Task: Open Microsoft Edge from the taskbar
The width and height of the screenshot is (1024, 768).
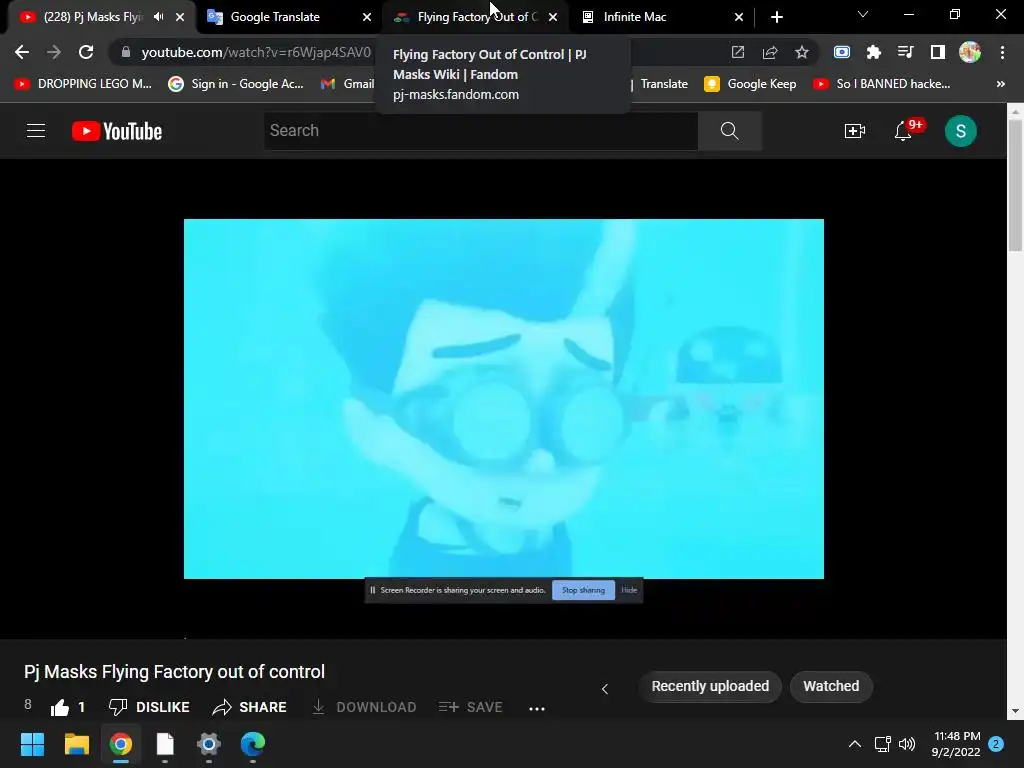Action: click(253, 744)
